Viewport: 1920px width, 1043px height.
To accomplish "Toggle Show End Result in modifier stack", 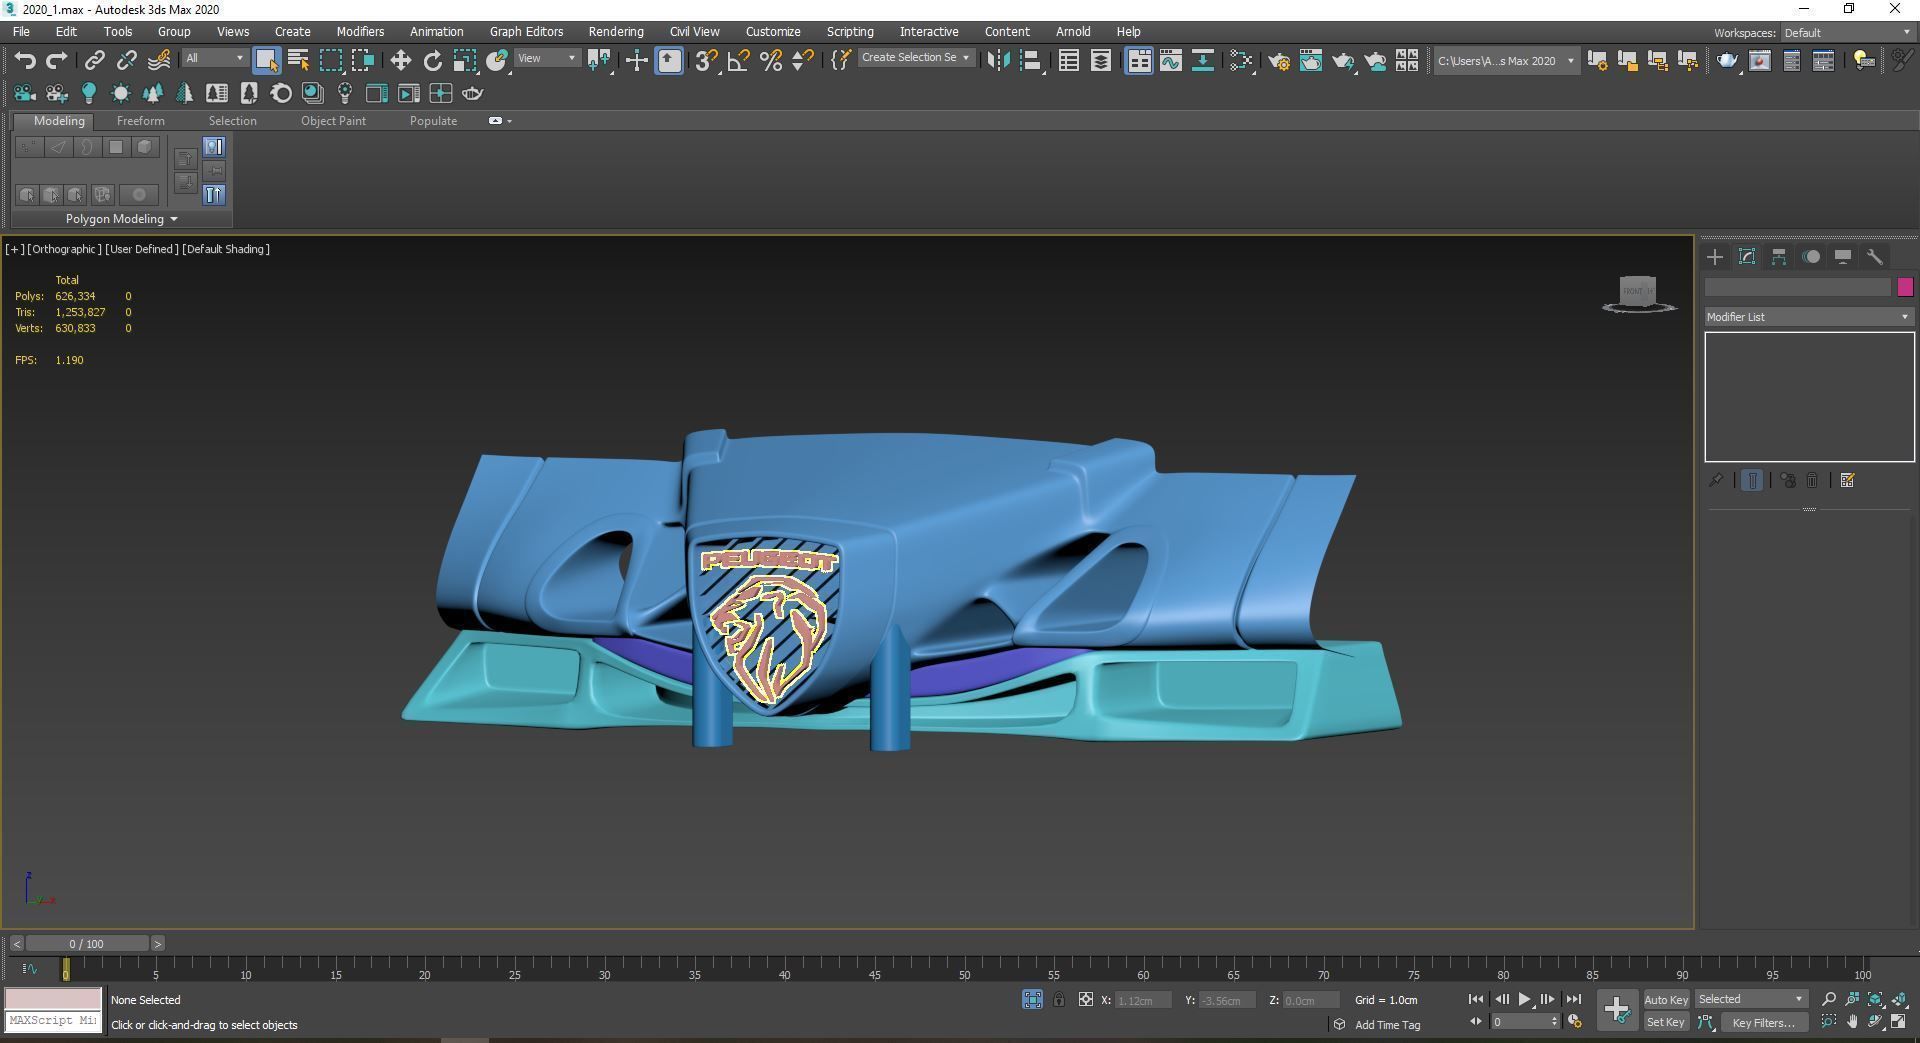I will point(1752,481).
